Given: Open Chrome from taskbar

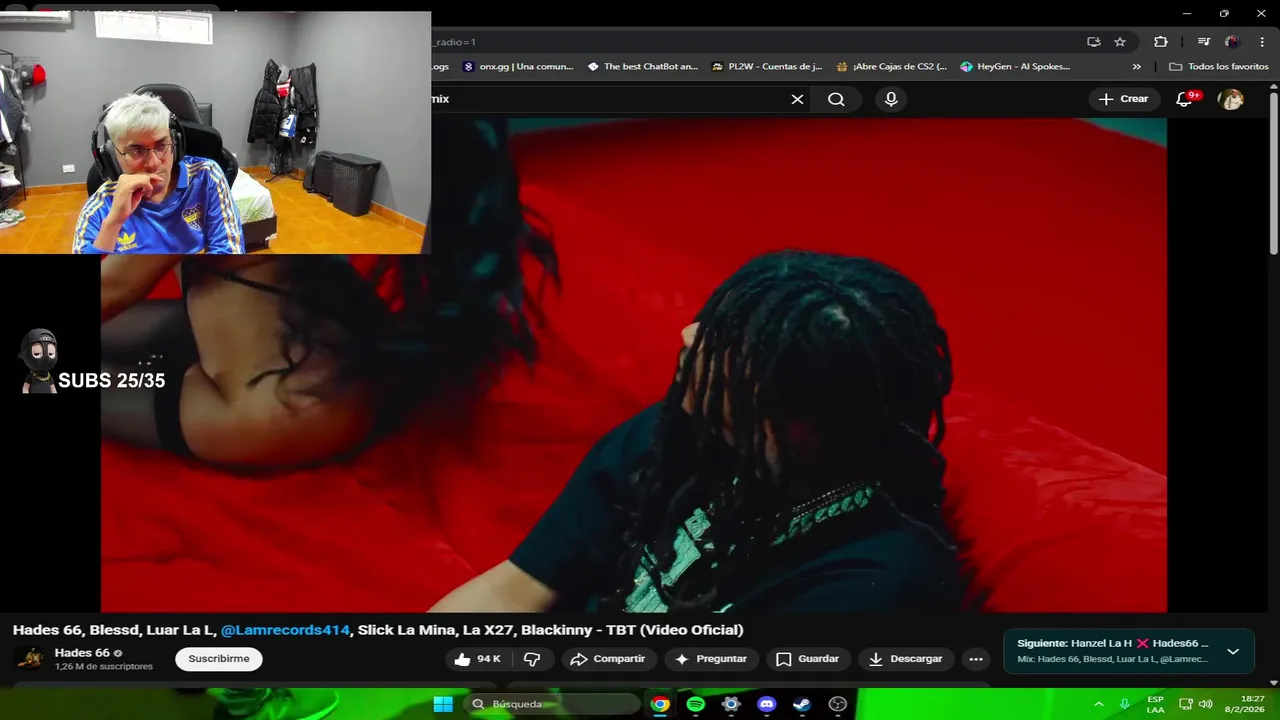Looking at the screenshot, I should (x=660, y=704).
